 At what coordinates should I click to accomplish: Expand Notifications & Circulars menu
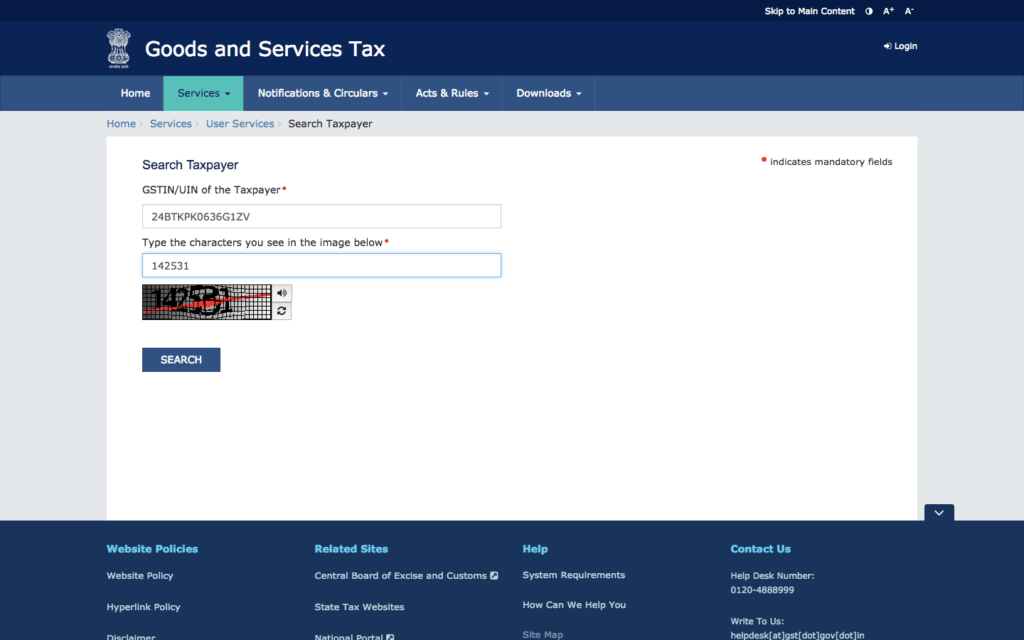322,93
